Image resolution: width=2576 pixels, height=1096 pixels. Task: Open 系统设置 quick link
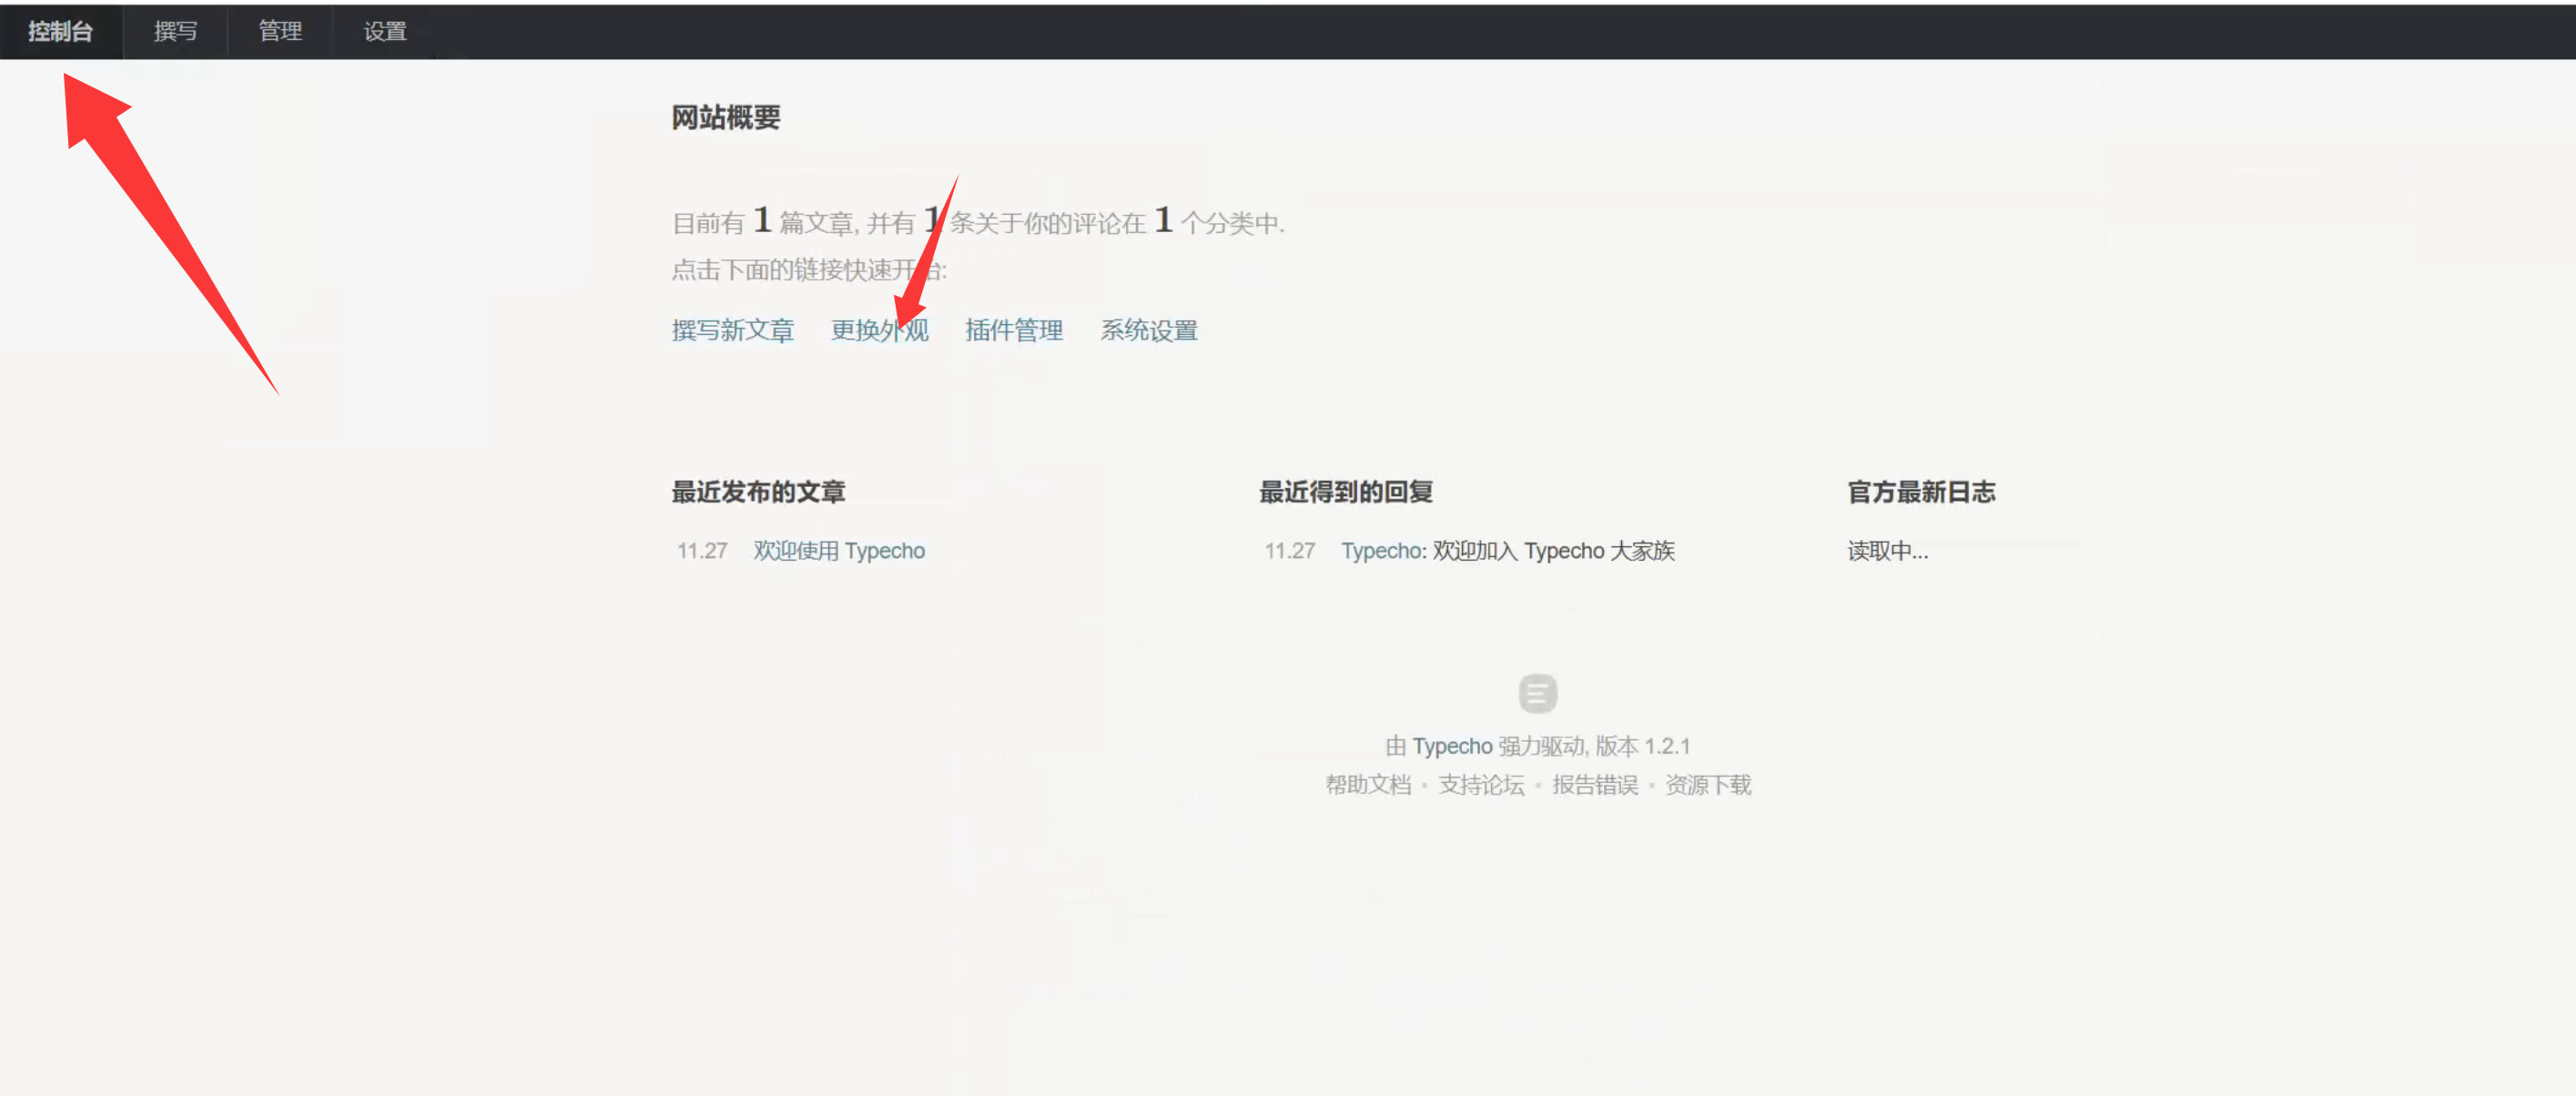pyautogui.click(x=1148, y=330)
